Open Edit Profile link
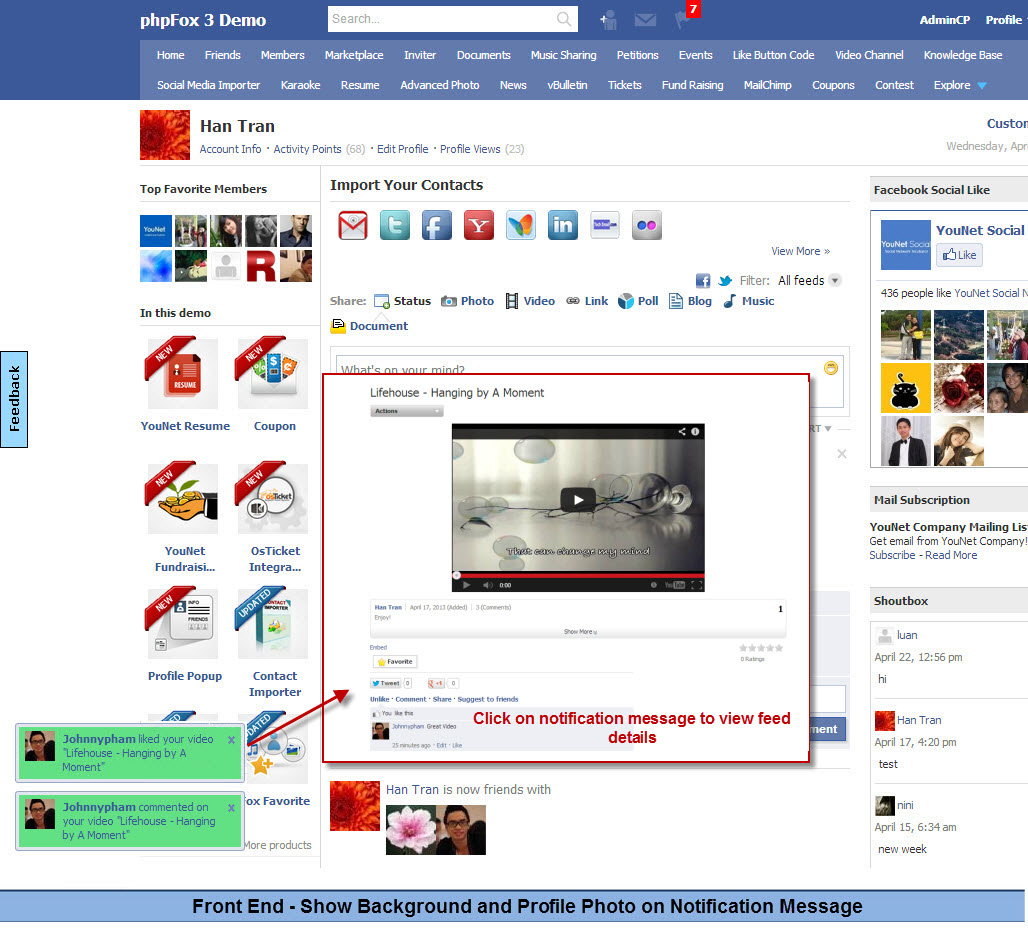 point(403,149)
